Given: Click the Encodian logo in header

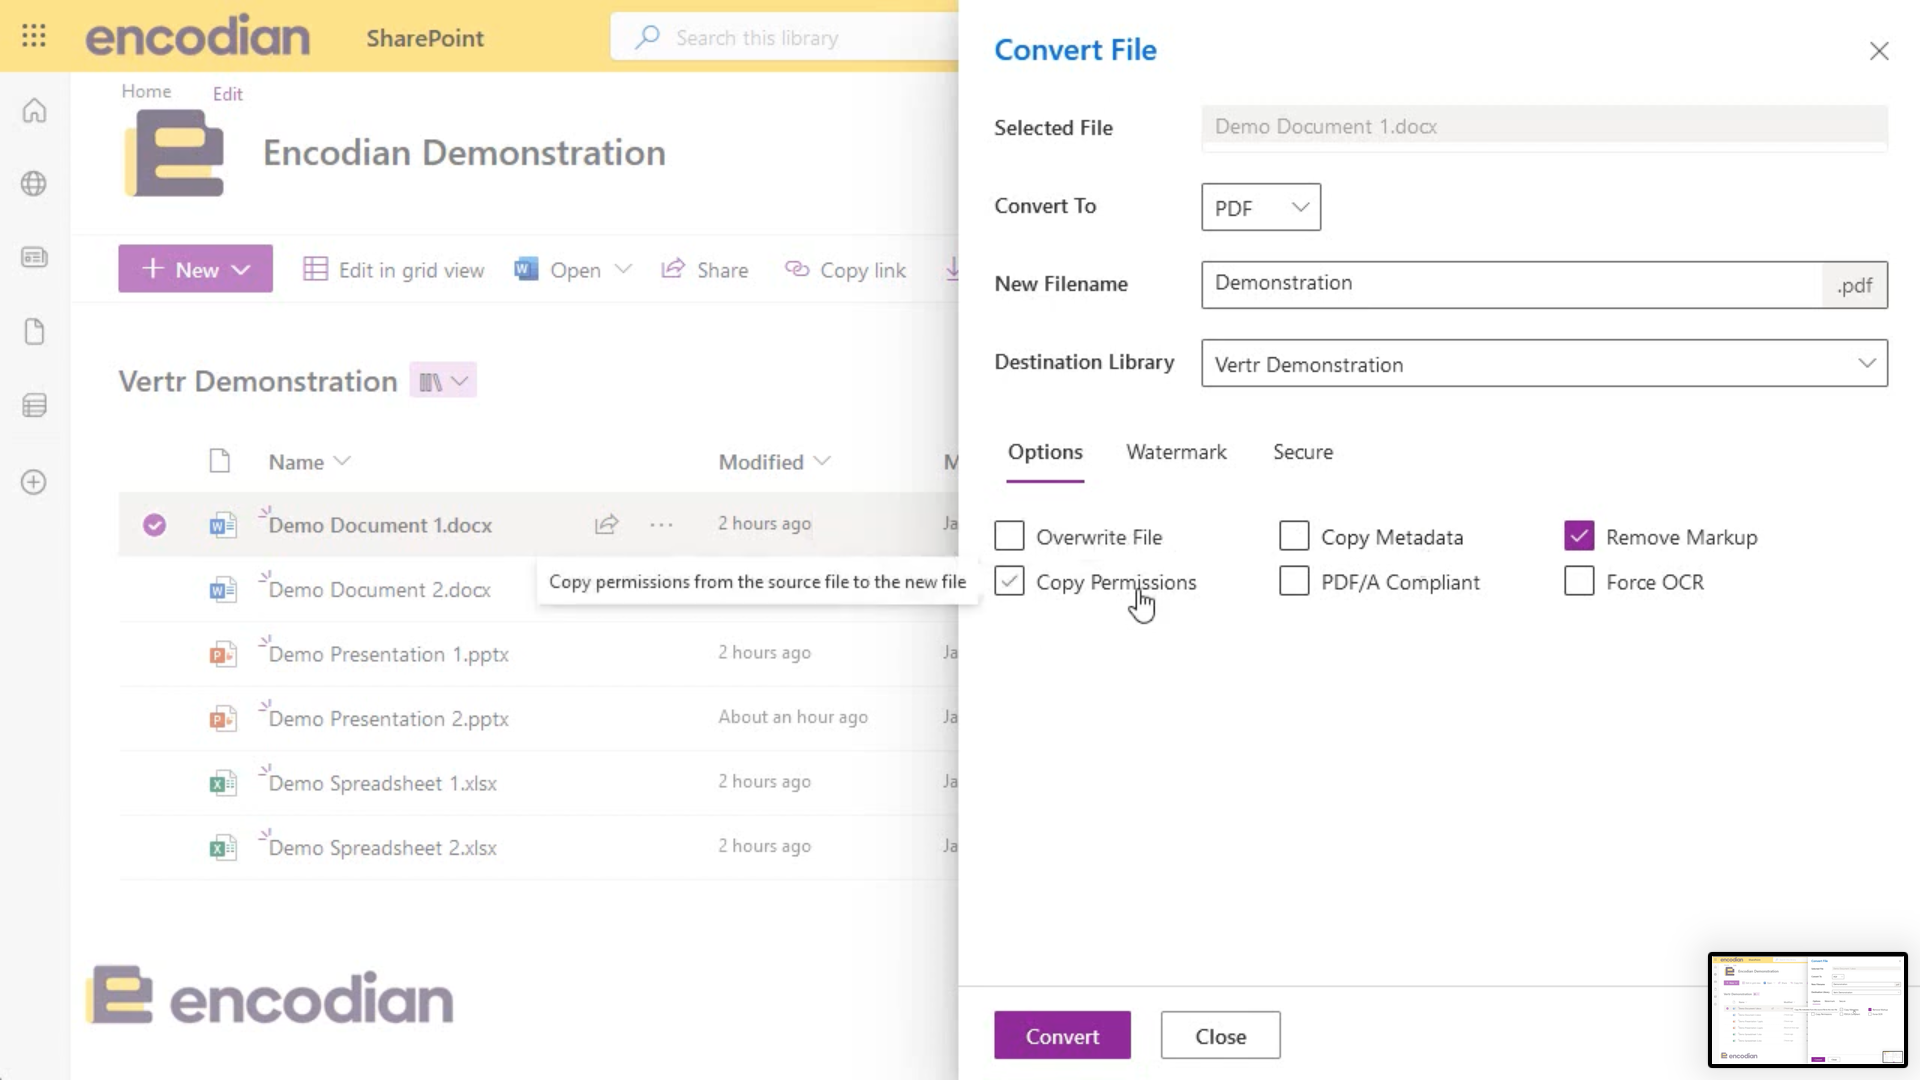Looking at the screenshot, I should click(x=197, y=37).
